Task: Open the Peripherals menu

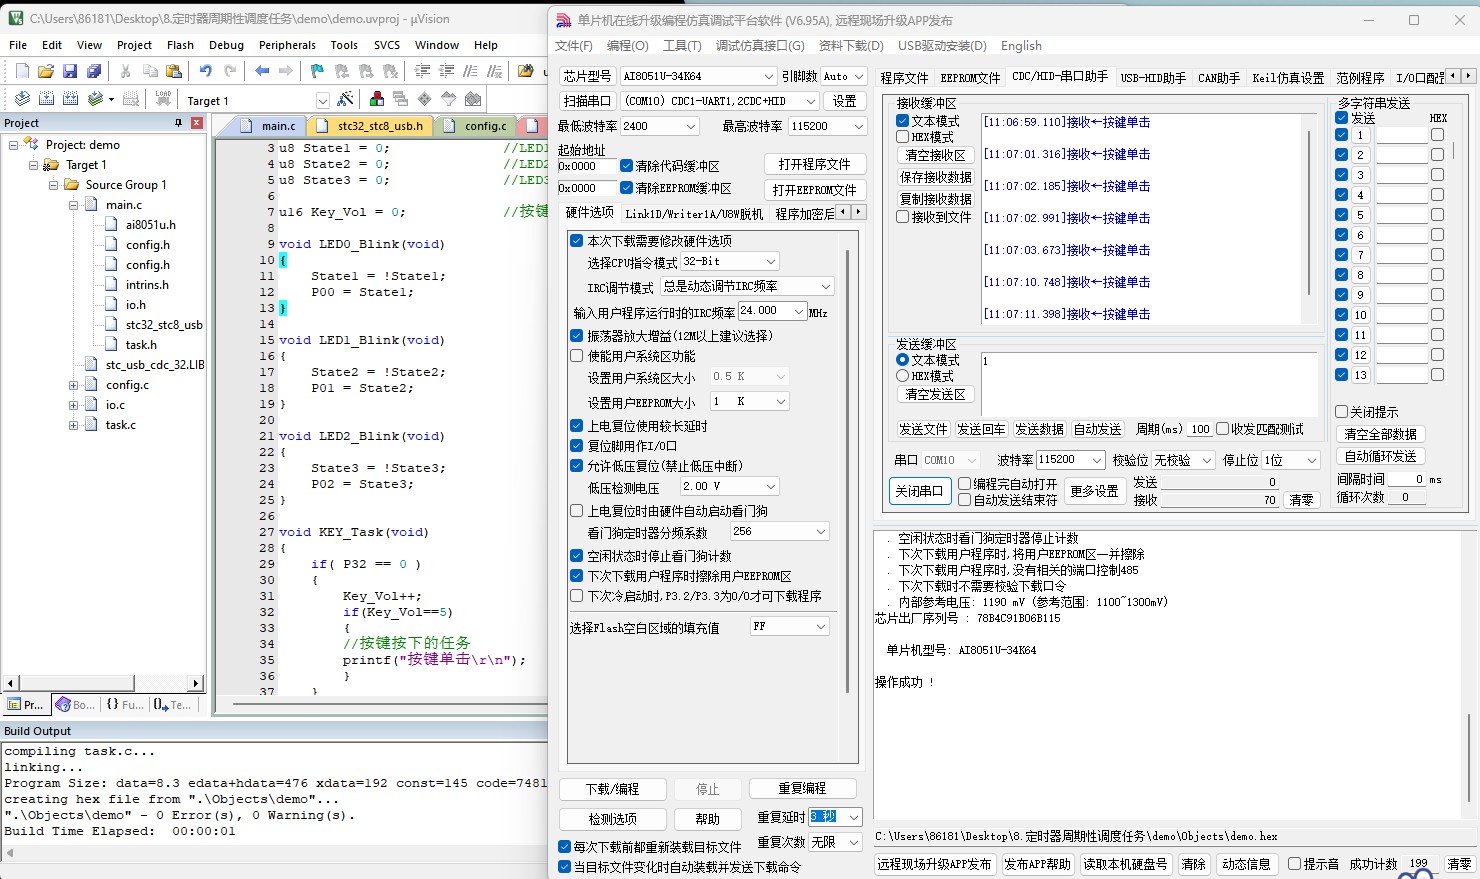Action: [287, 45]
